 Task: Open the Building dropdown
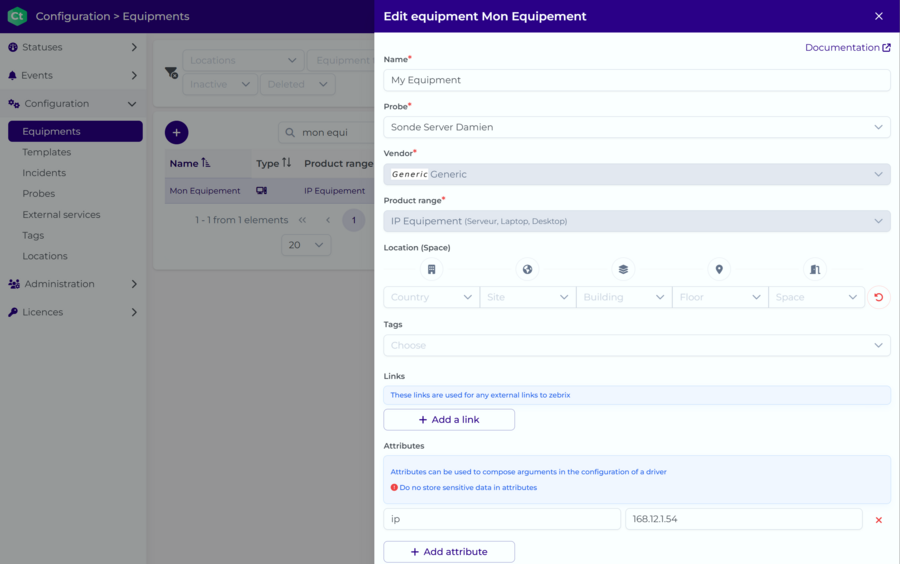(x=624, y=297)
